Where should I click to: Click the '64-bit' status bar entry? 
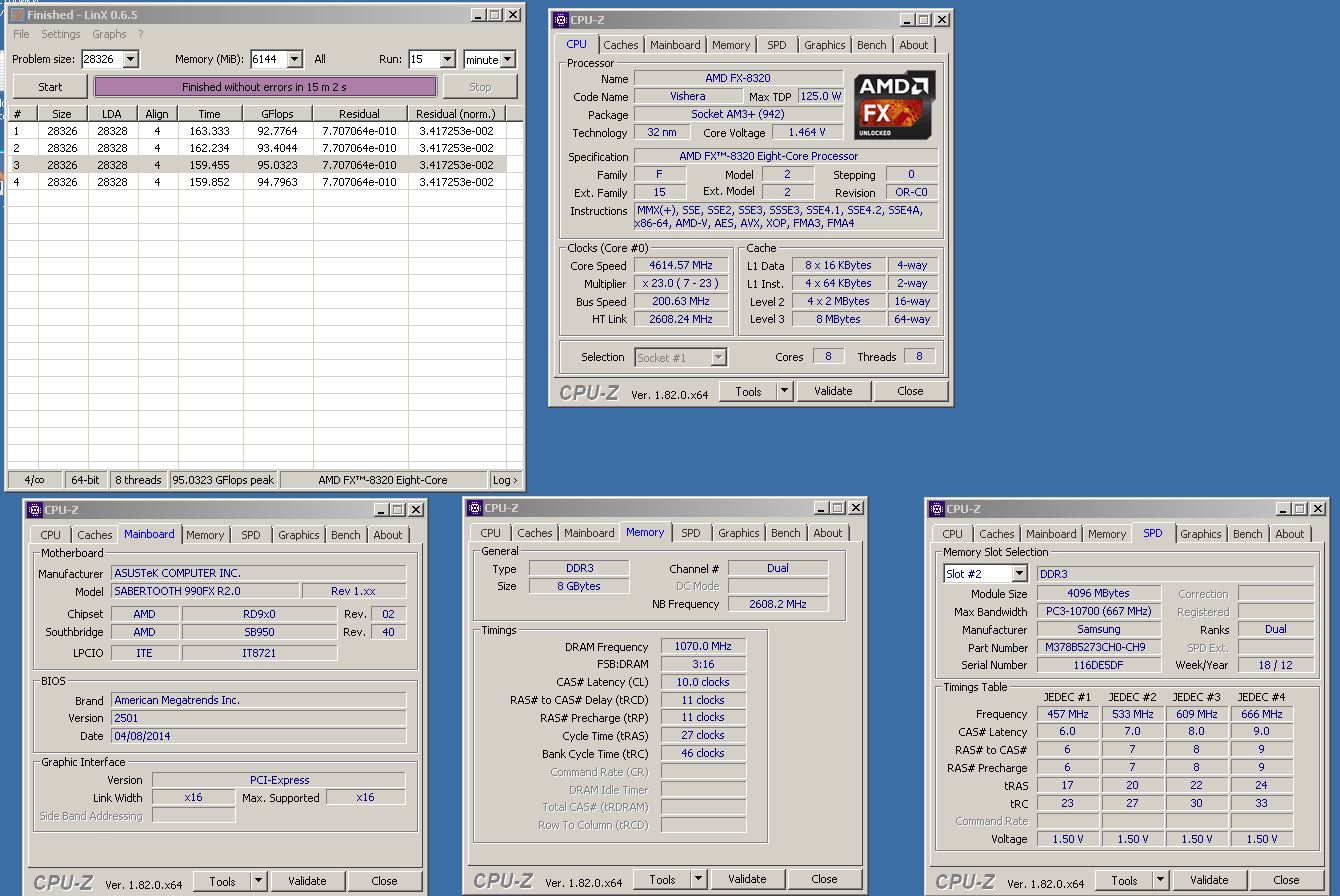[x=85, y=480]
